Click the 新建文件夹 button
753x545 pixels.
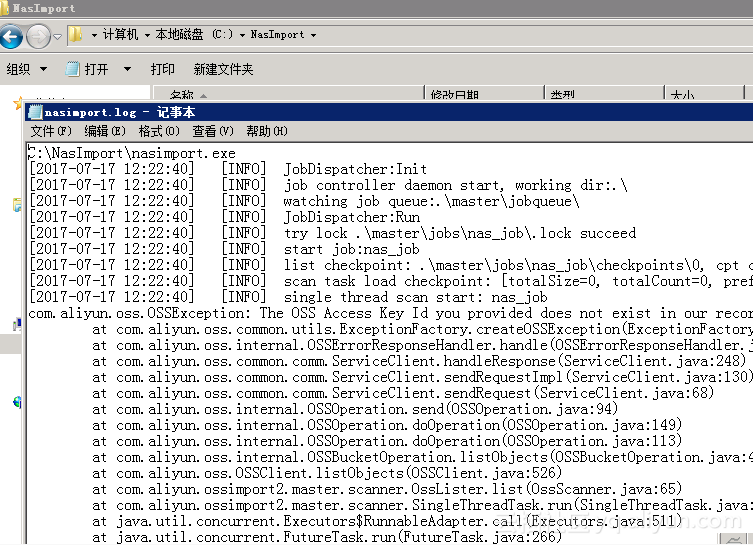click(223, 69)
